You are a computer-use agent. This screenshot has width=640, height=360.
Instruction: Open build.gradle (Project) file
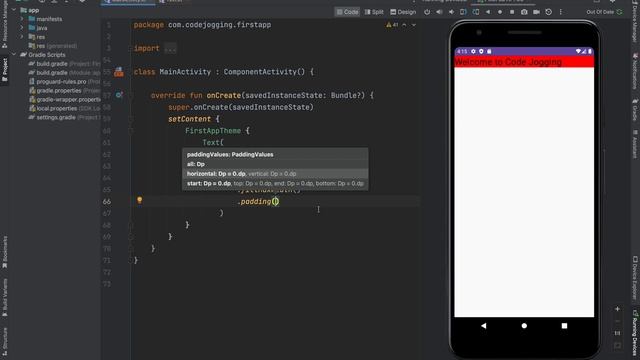coord(64,64)
